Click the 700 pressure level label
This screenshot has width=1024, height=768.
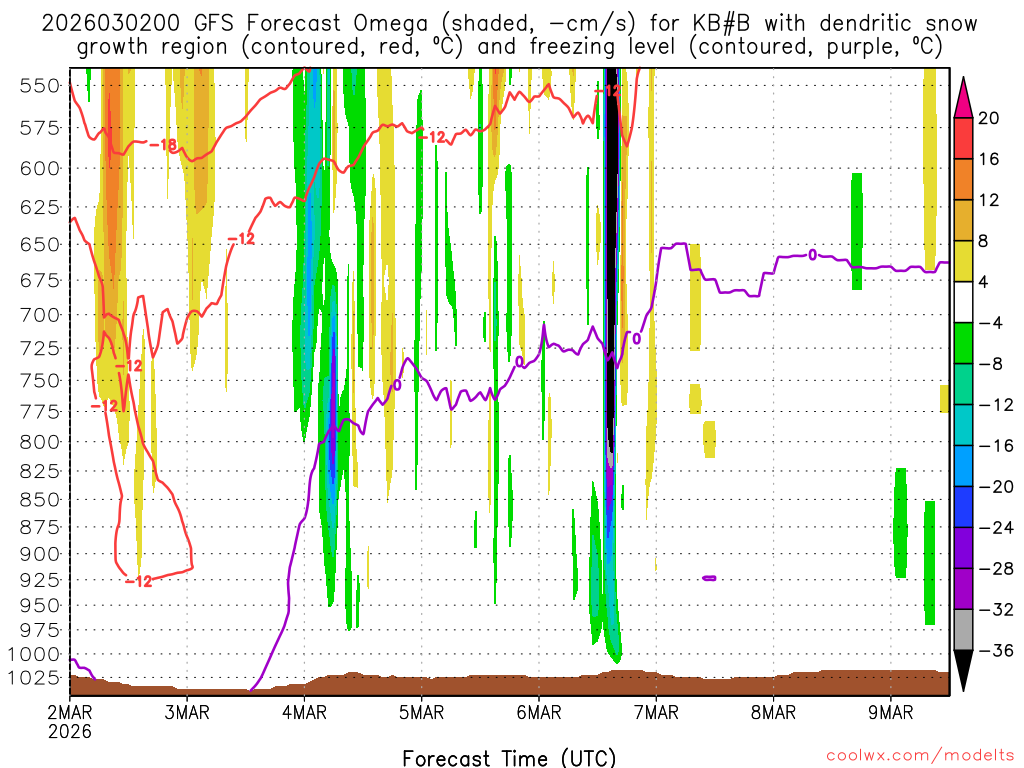click(x=39, y=315)
